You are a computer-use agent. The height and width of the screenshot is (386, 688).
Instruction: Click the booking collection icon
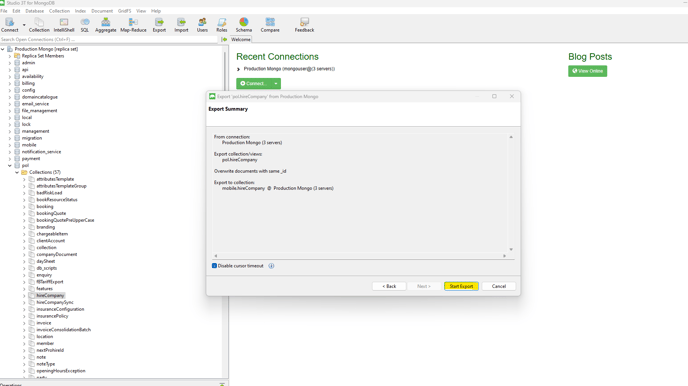click(x=32, y=207)
